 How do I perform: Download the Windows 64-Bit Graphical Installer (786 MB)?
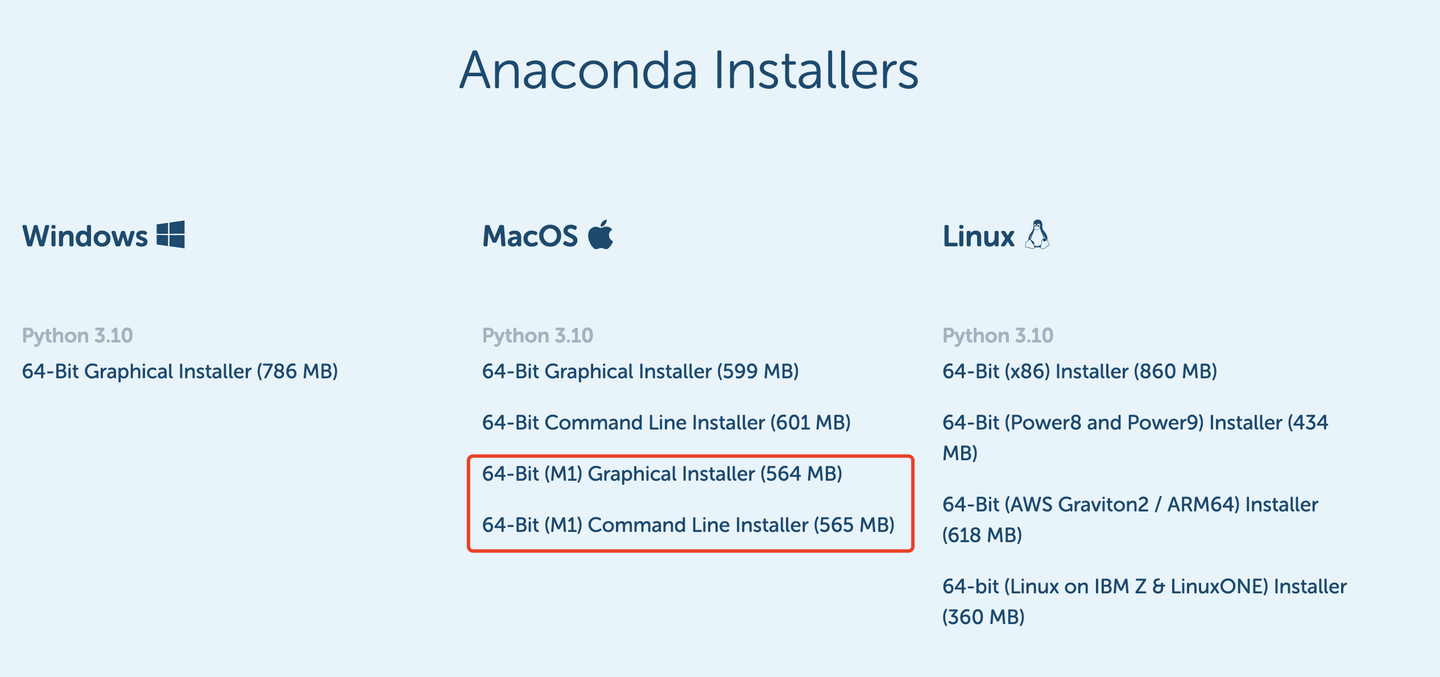180,371
